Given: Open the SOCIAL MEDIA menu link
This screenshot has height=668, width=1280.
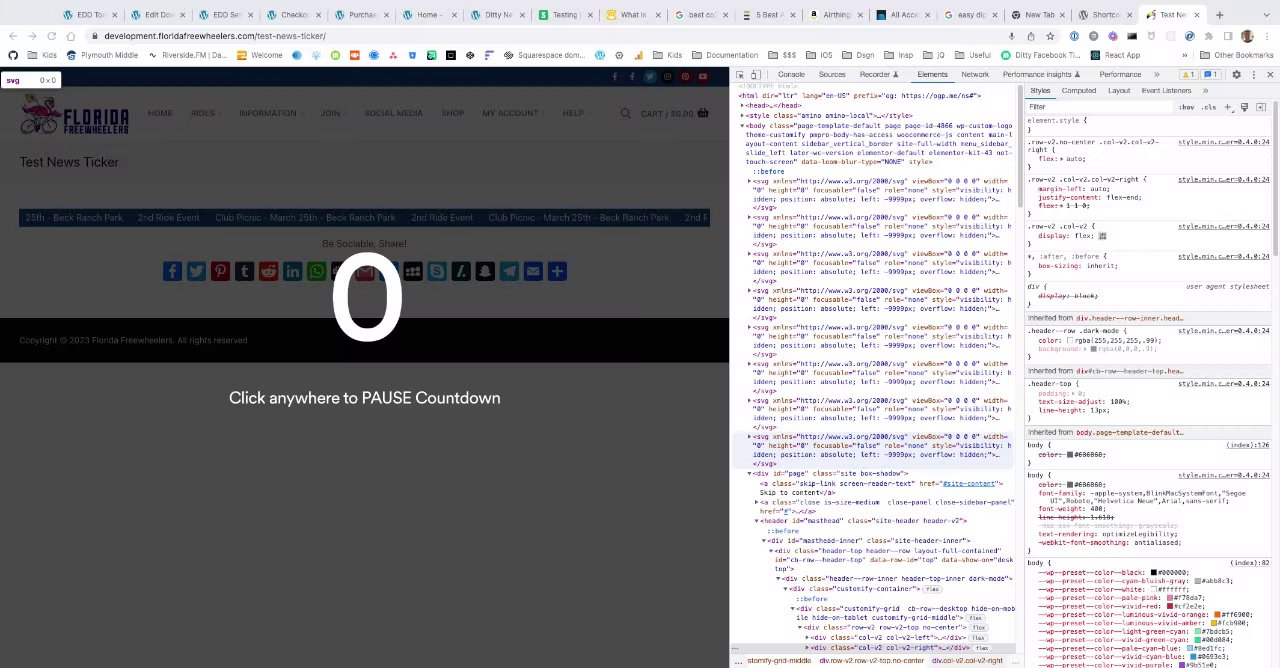Looking at the screenshot, I should tap(393, 113).
